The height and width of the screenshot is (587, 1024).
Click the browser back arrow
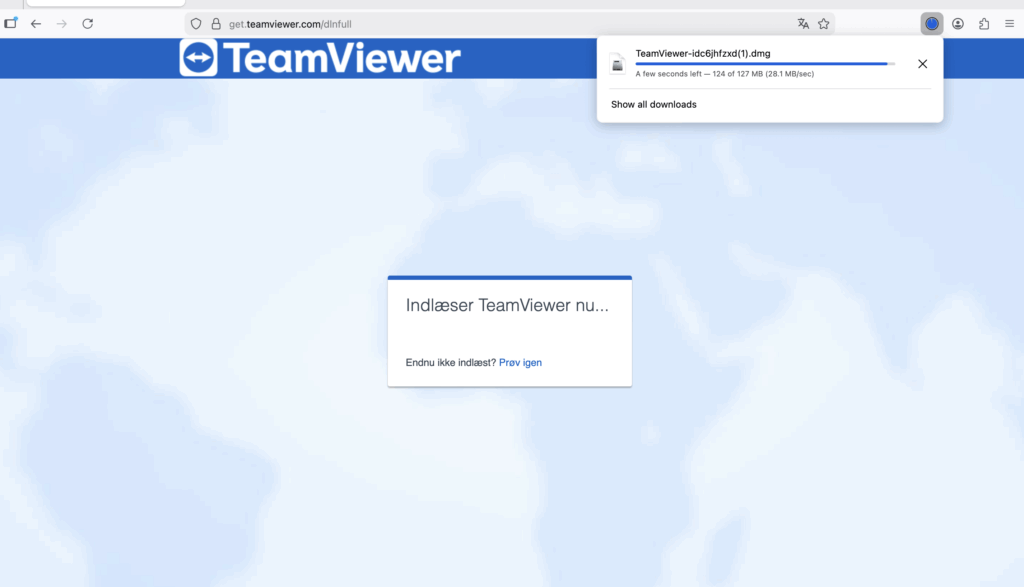coord(36,23)
